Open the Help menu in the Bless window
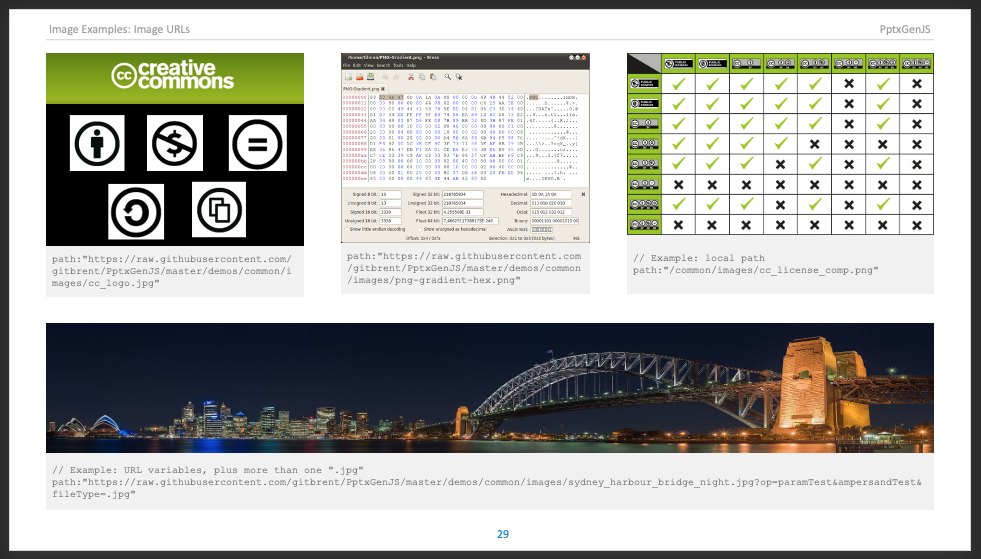 coord(411,65)
